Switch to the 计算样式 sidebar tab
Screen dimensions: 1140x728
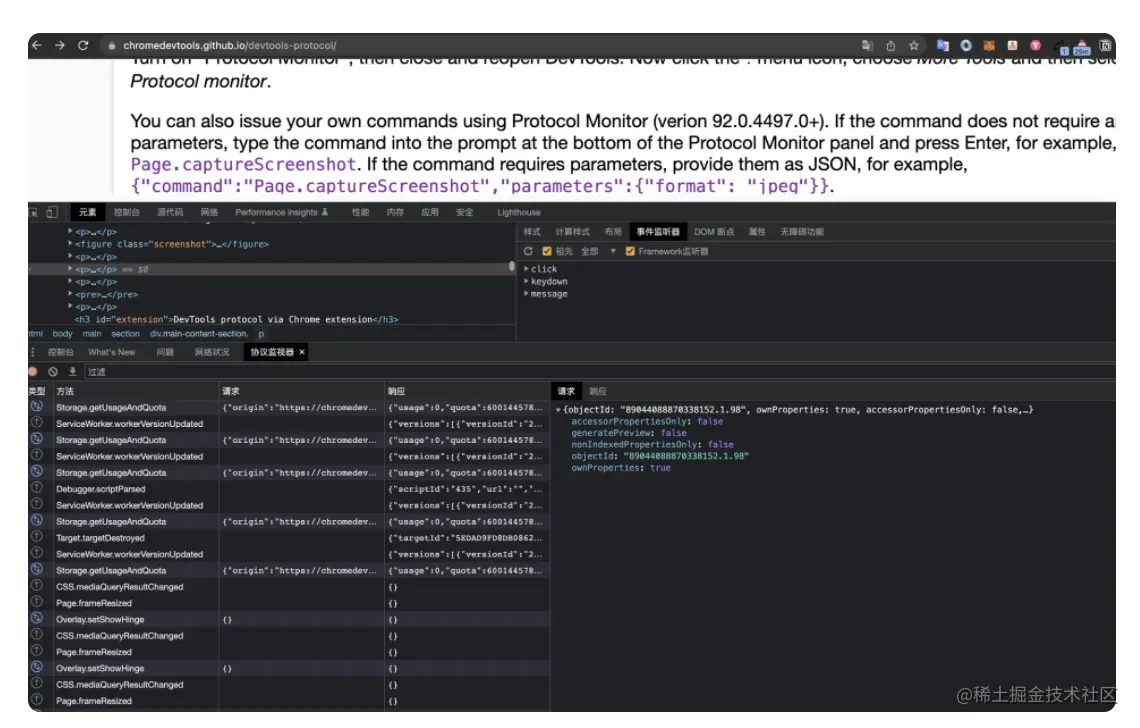click(573, 232)
